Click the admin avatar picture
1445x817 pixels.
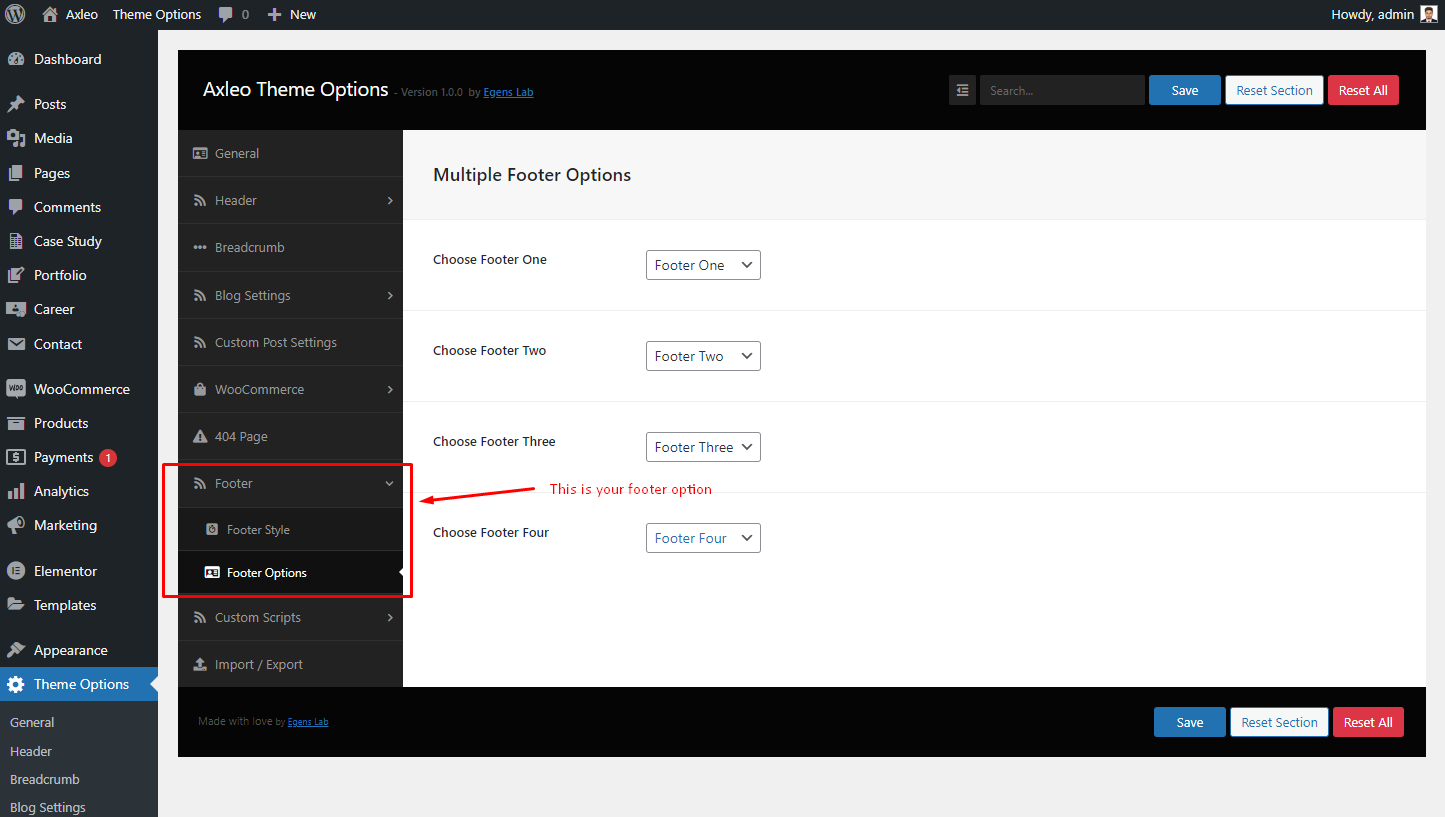point(1429,14)
